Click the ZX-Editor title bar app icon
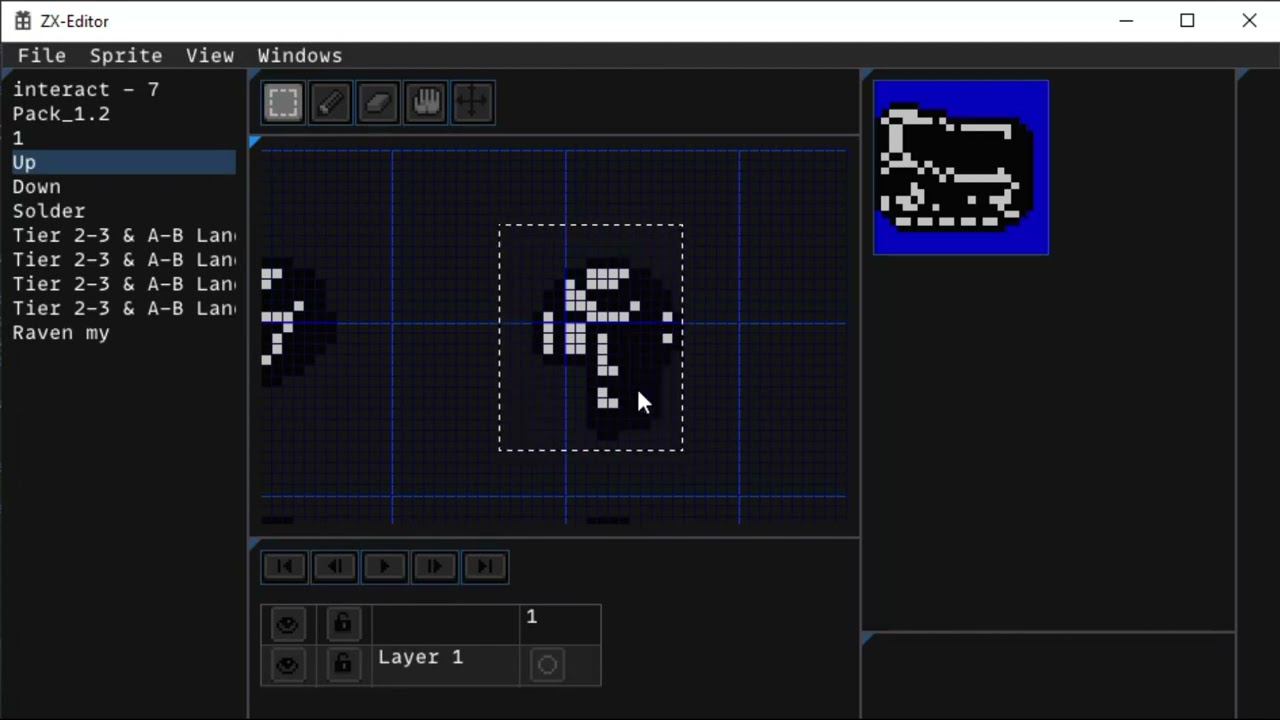Viewport: 1280px width, 720px height. 23,21
